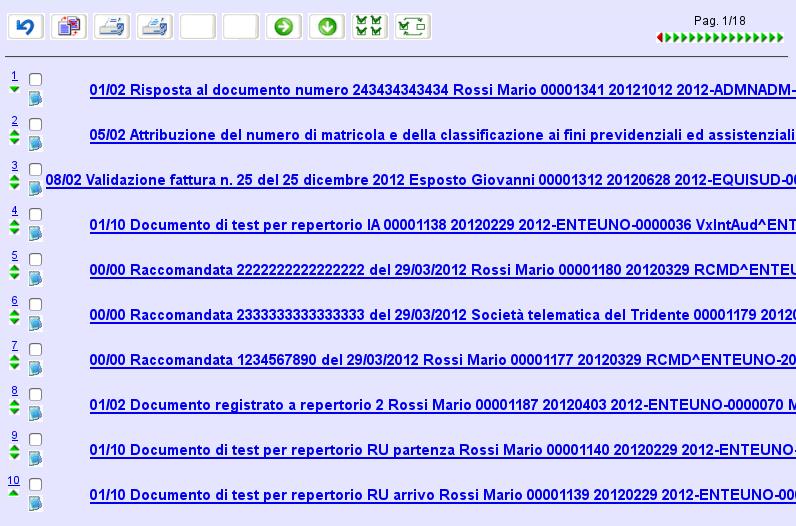The image size is (796, 526).
Task: Click row number link 1
Action: pyautogui.click(x=14, y=76)
